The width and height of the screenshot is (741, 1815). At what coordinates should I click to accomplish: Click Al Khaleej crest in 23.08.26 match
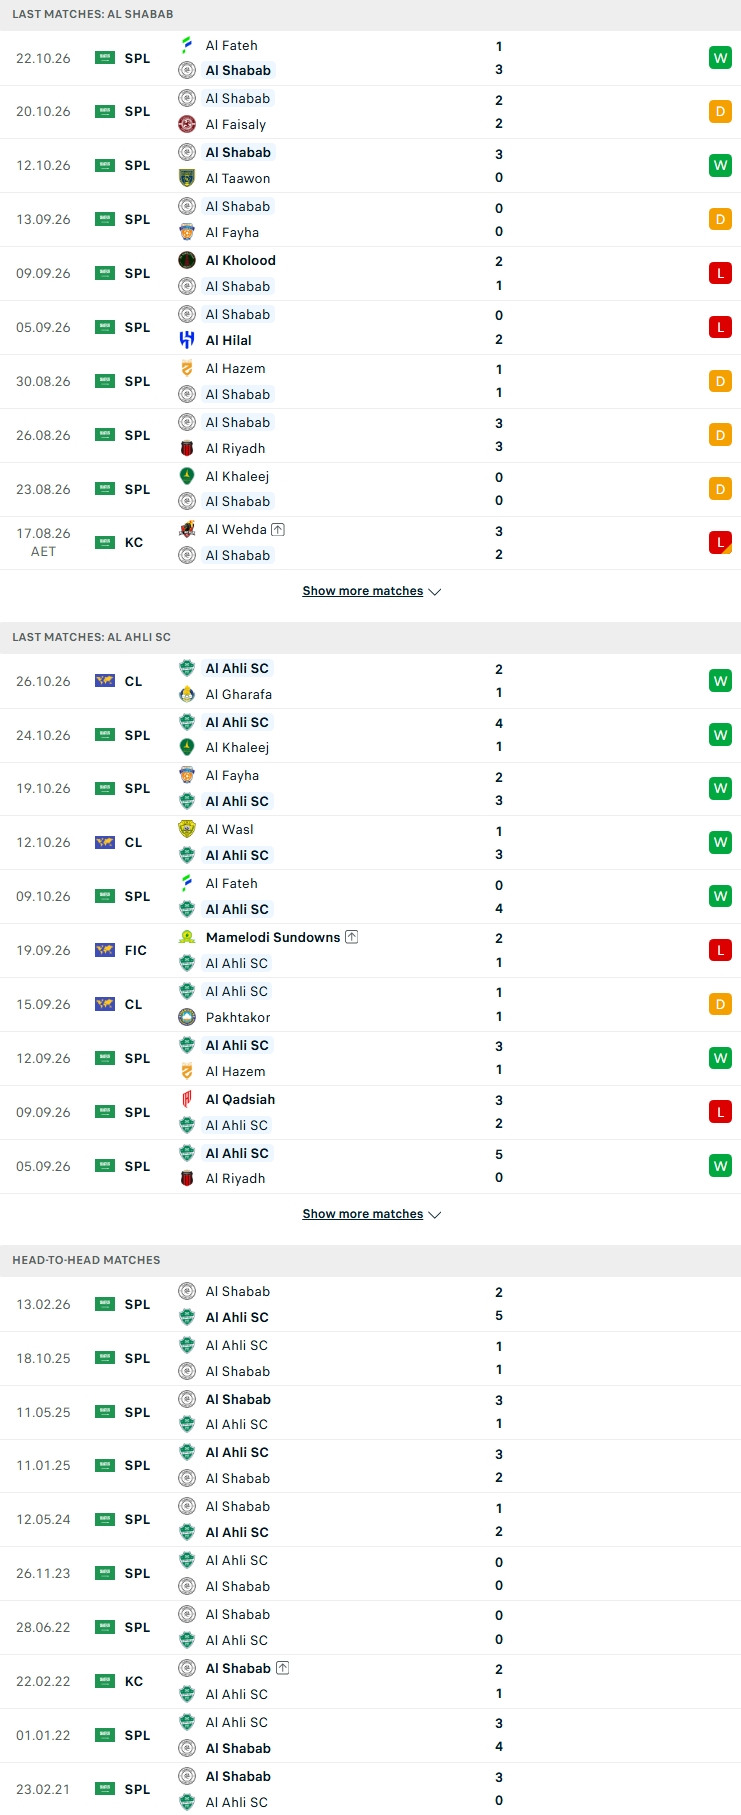pyautogui.click(x=187, y=476)
